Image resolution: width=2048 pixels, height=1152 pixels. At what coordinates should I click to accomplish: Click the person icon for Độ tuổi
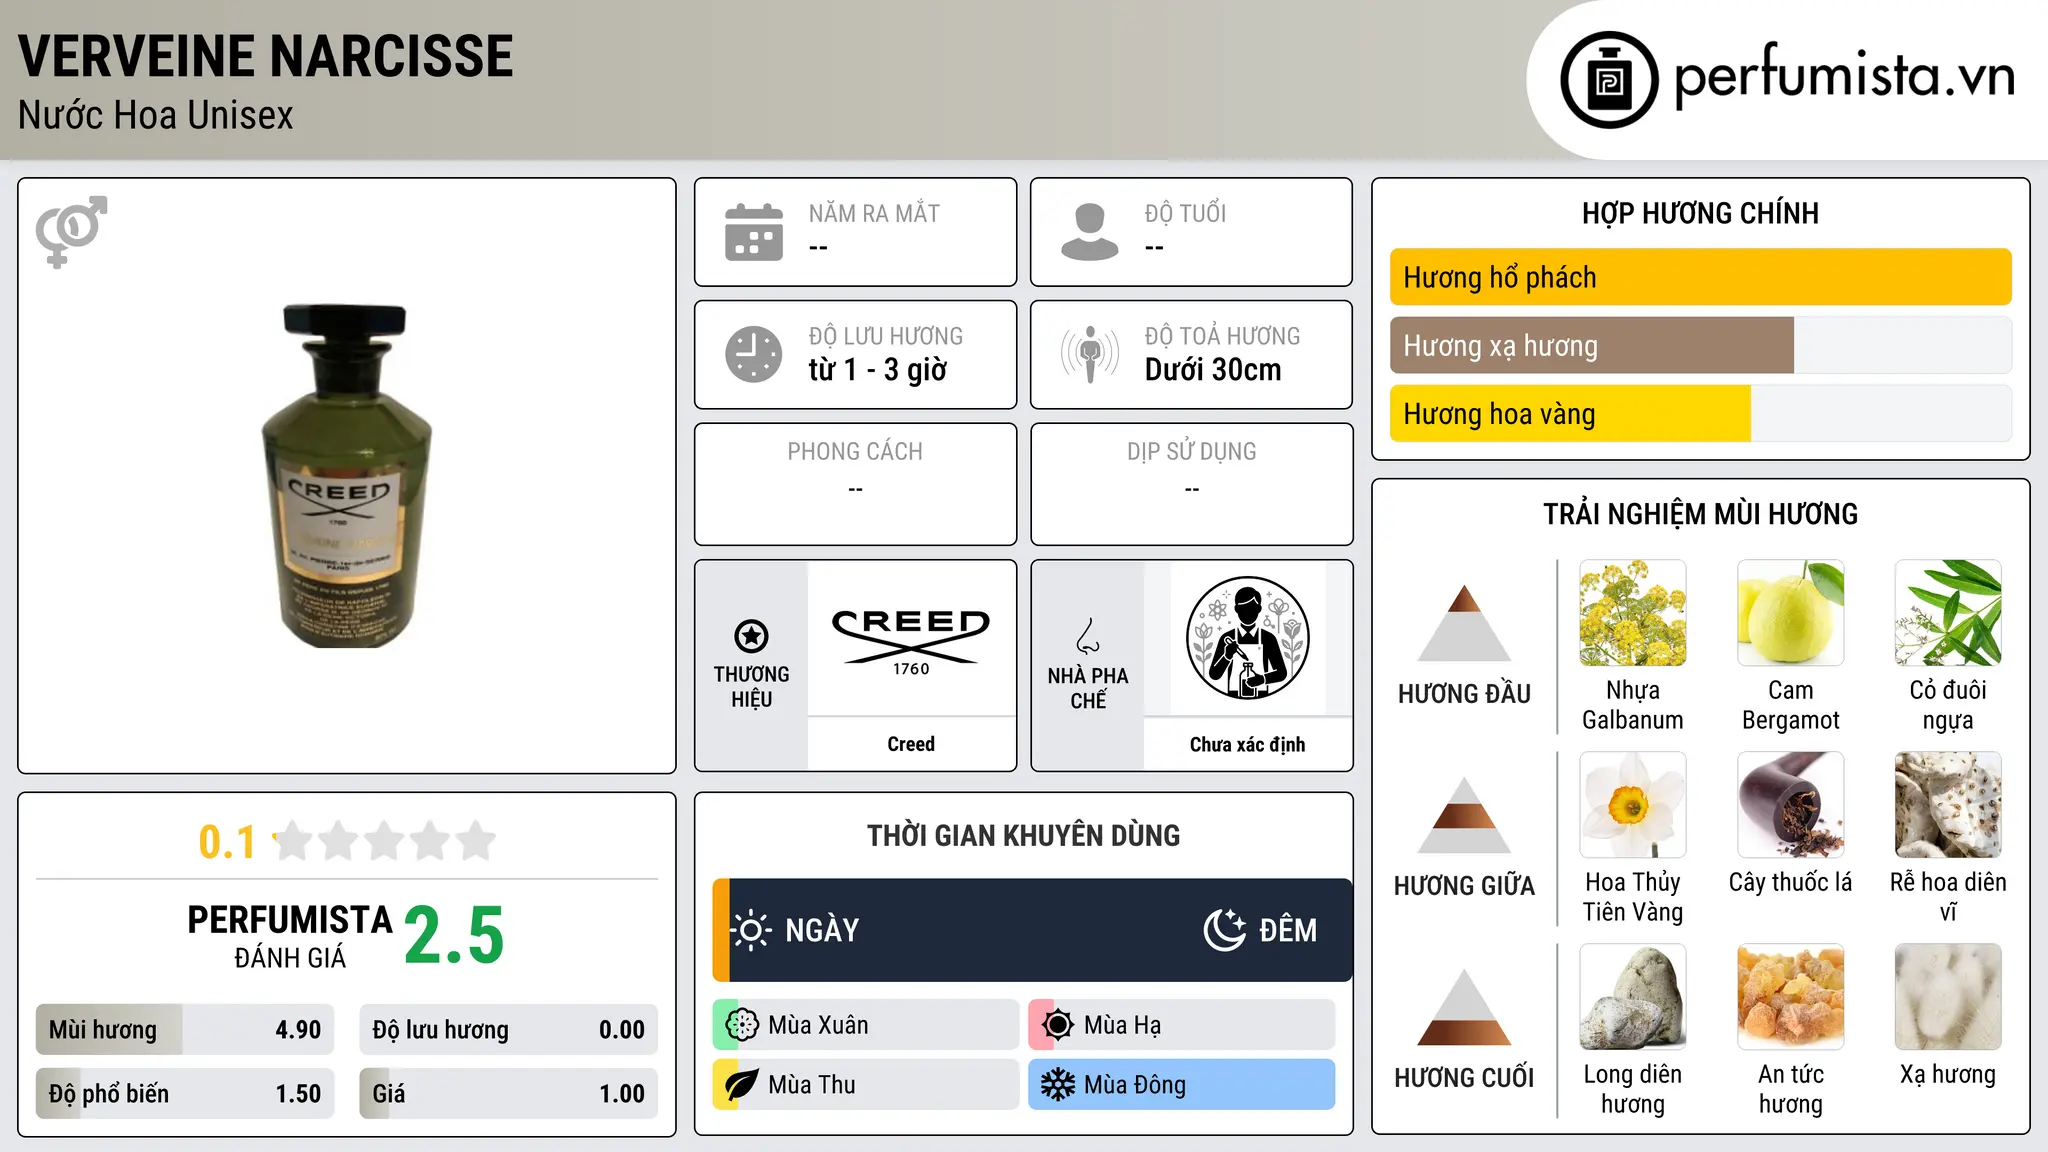pos(1090,232)
